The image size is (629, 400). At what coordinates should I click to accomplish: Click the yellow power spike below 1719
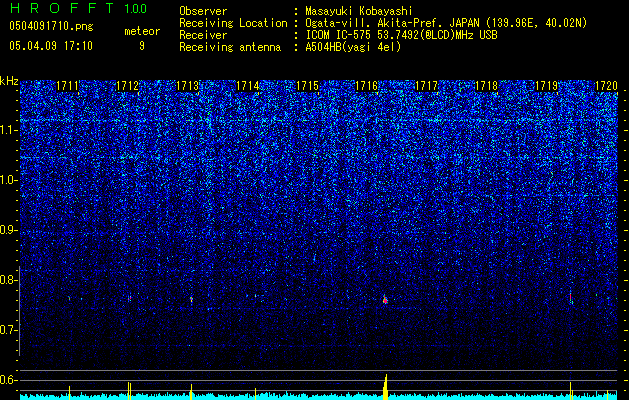[x=570, y=390]
